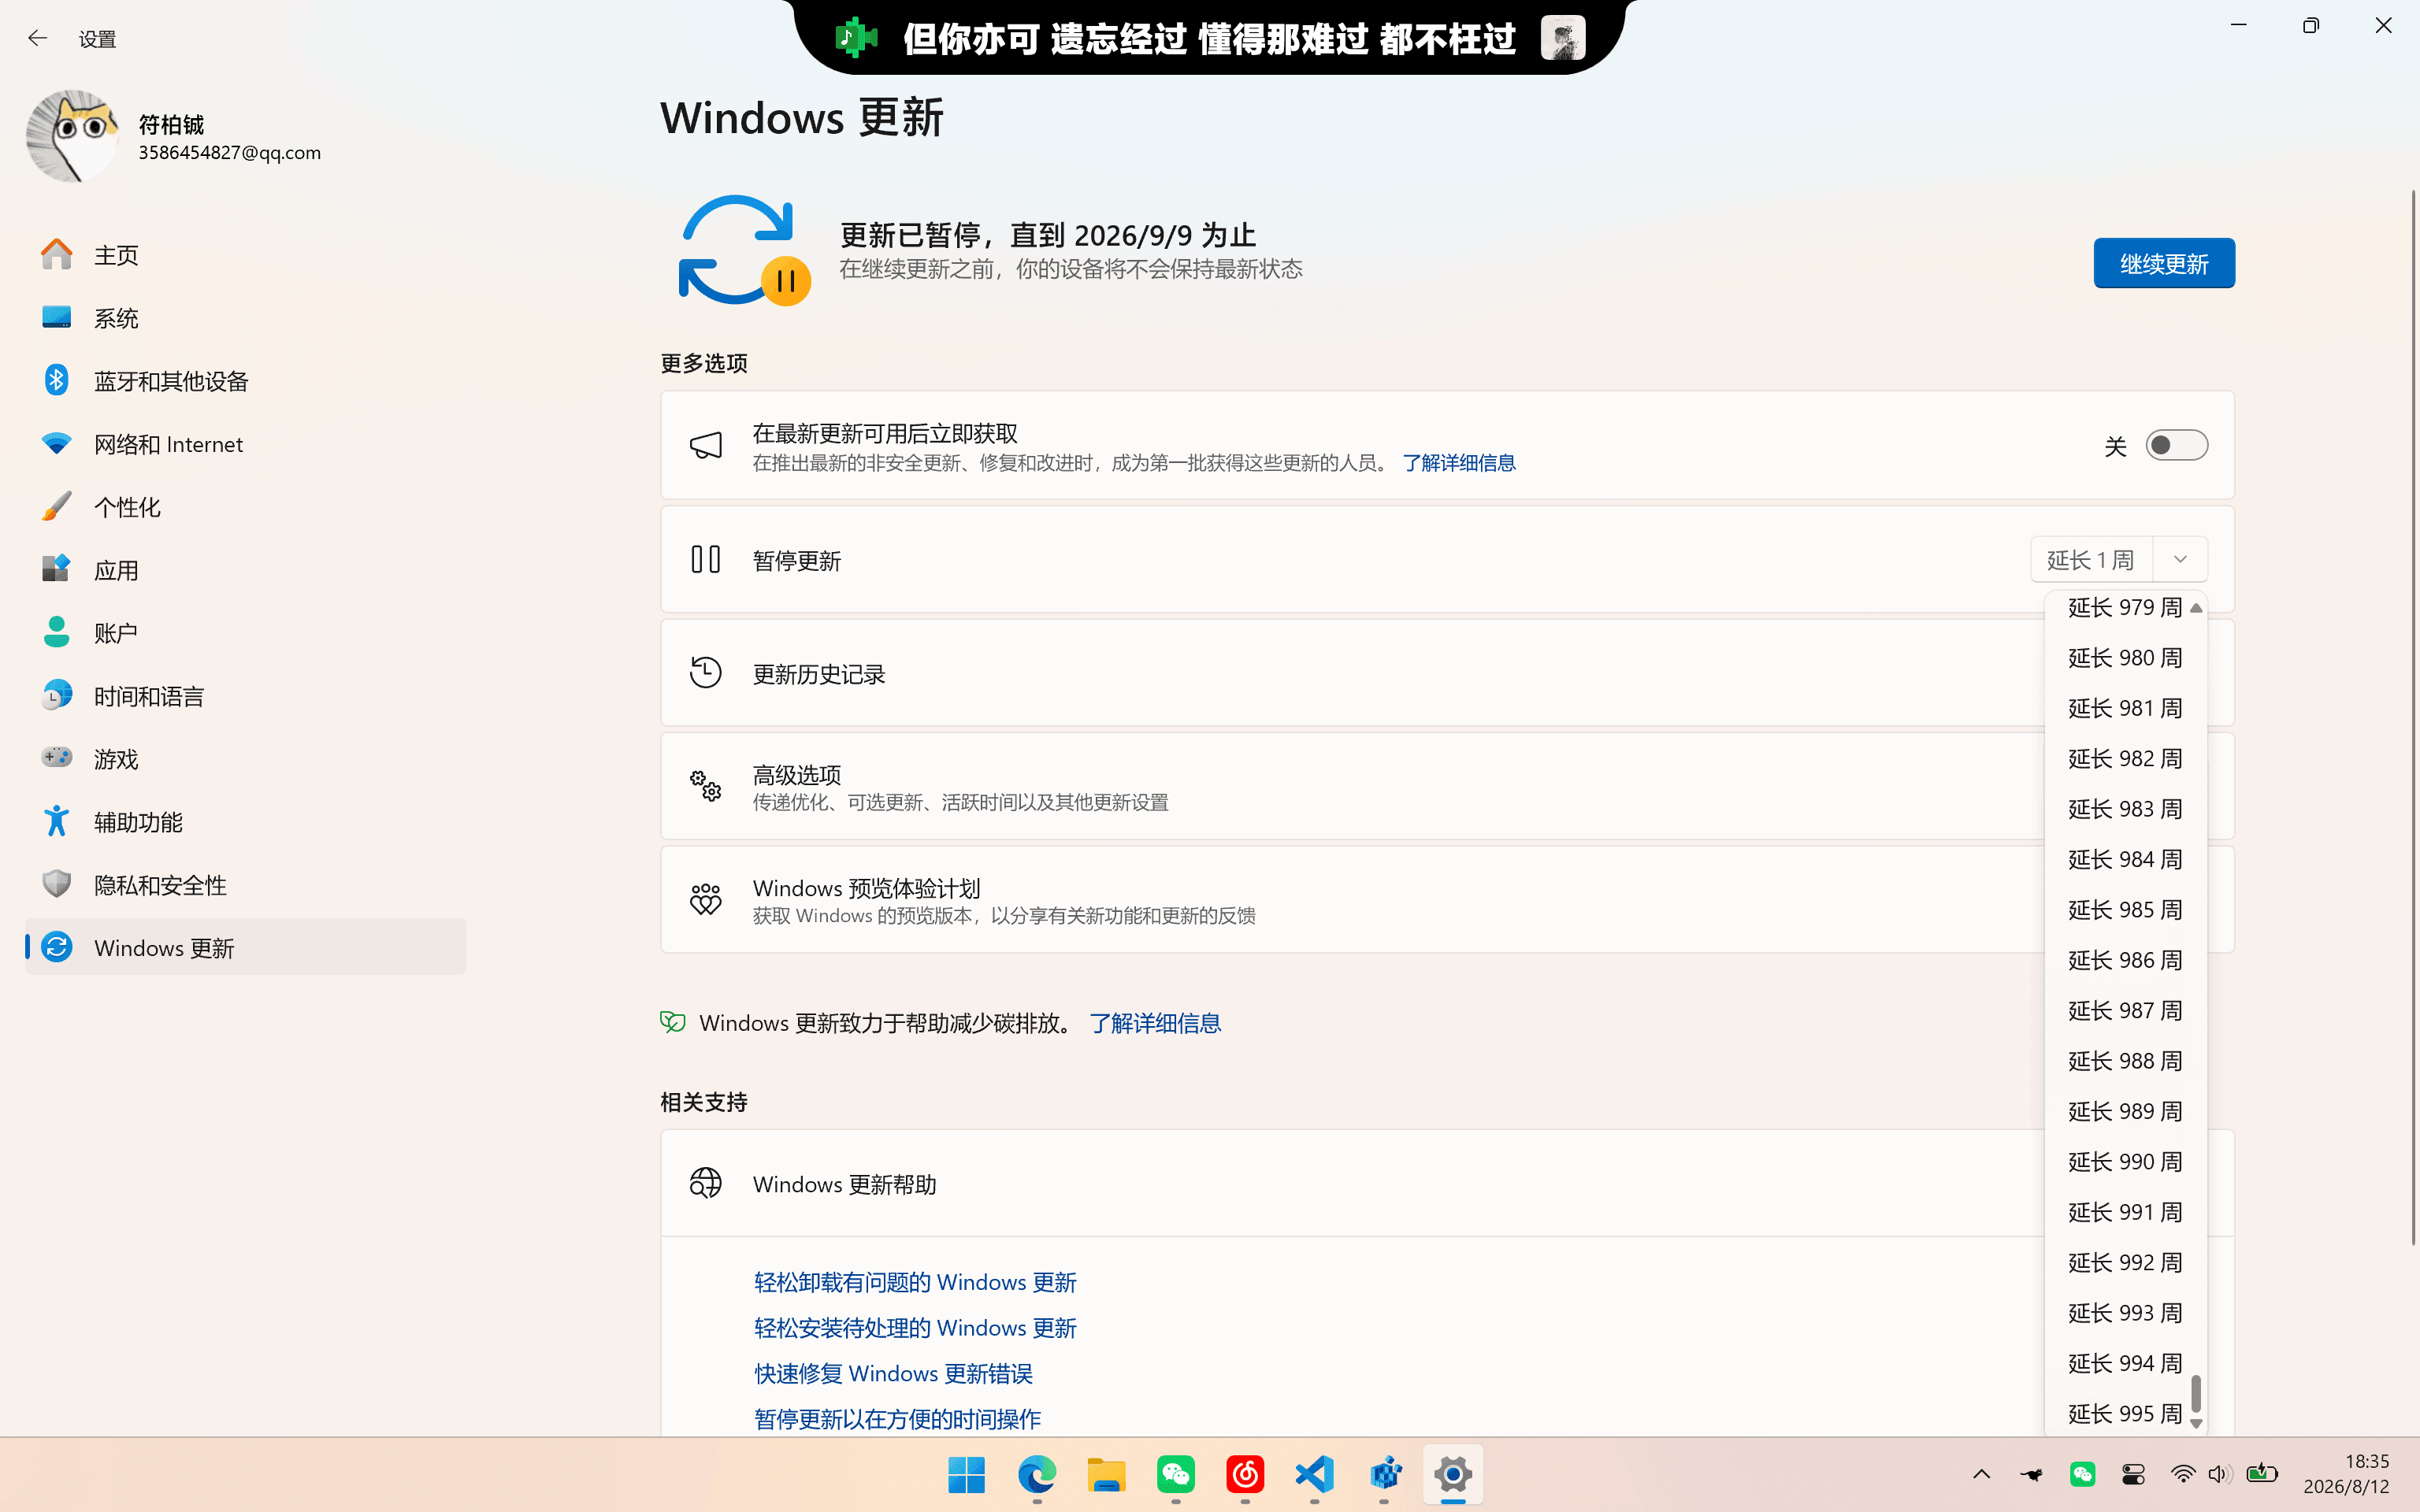Open the clock showing 18:35

click(x=2346, y=1474)
